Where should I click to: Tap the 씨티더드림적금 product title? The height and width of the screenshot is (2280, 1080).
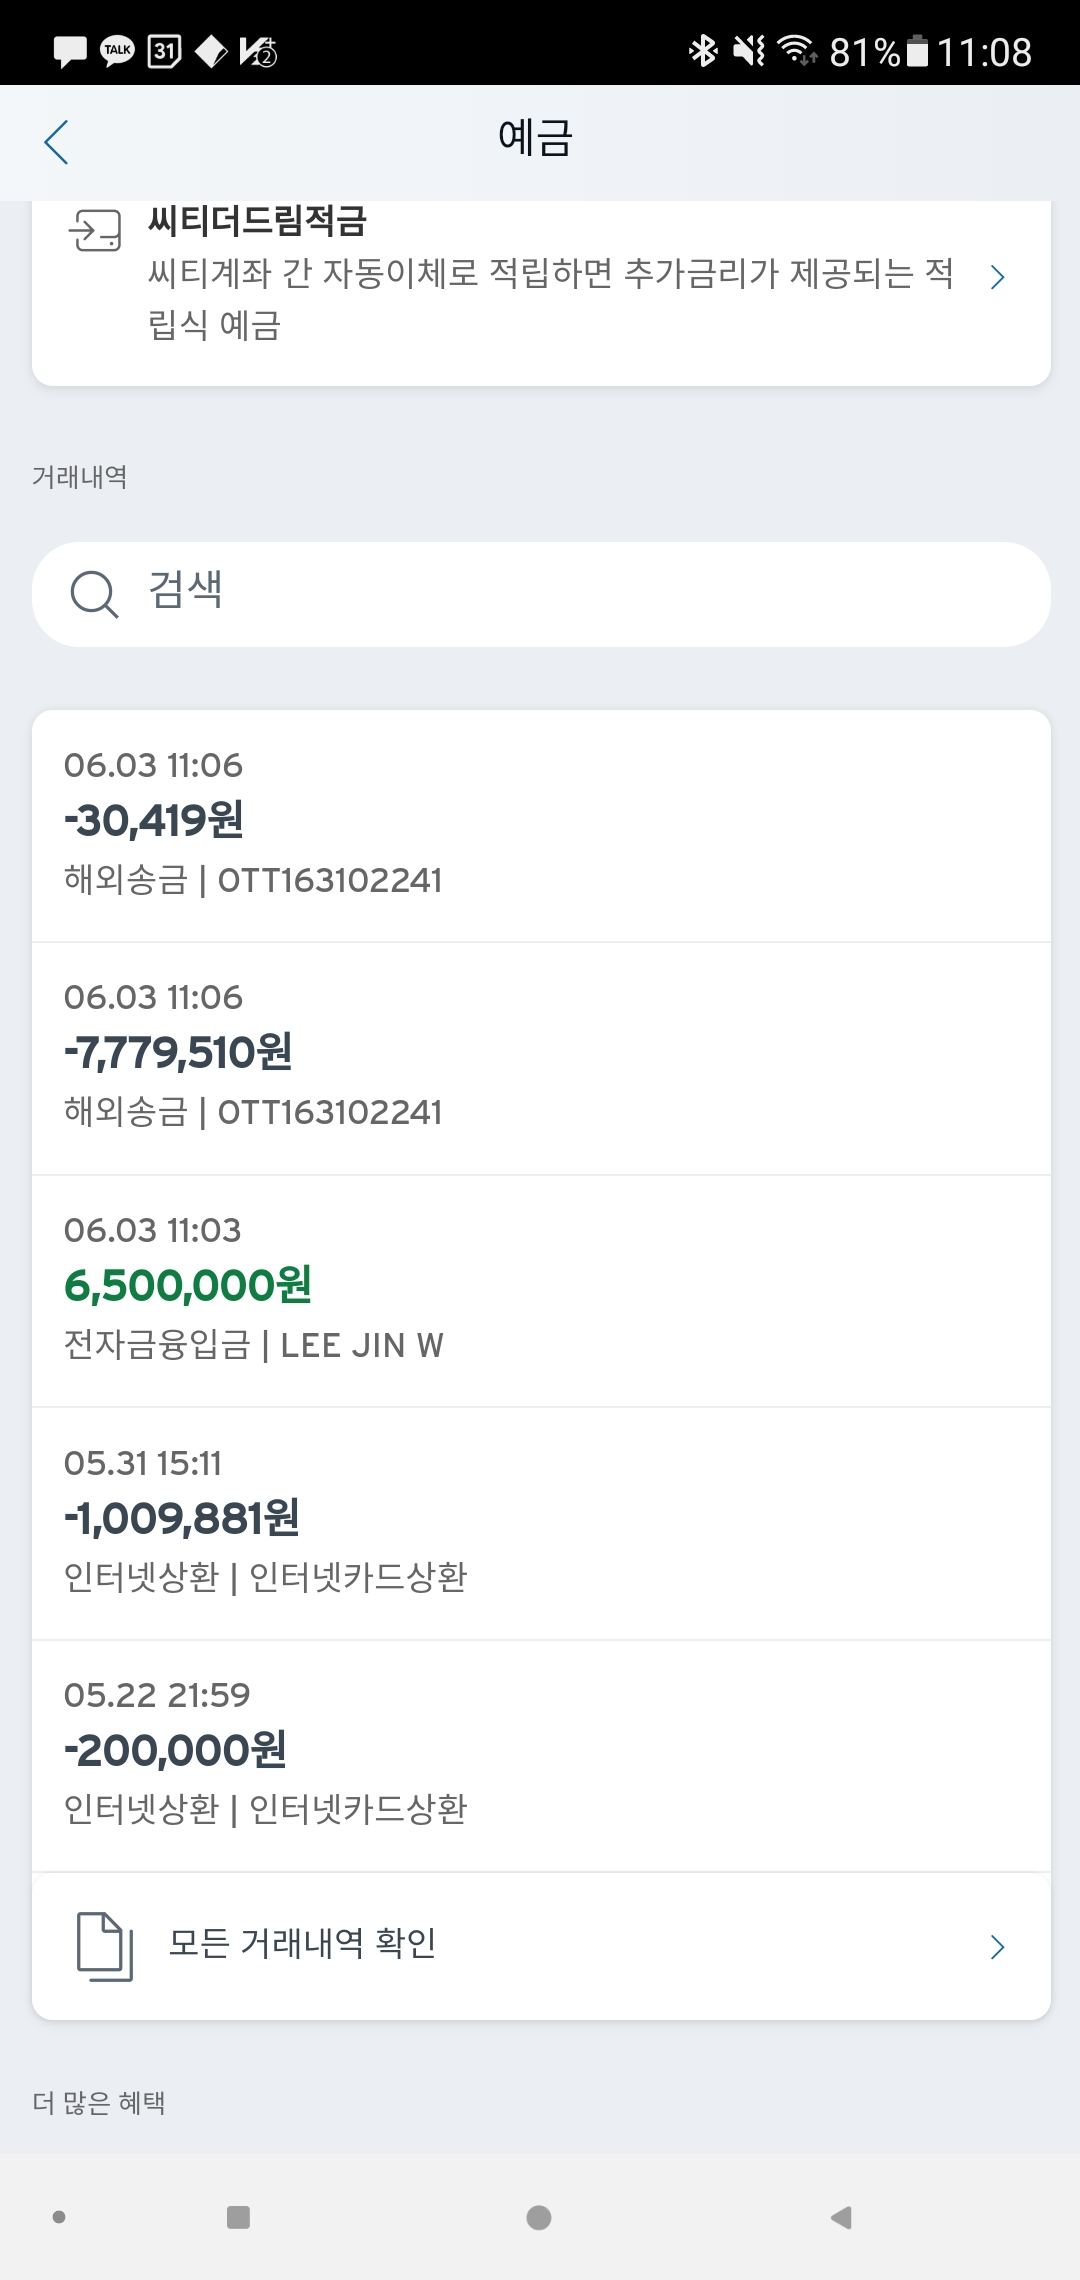click(258, 221)
